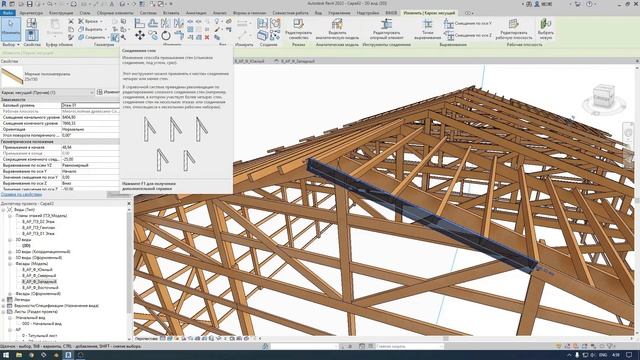Viewport: 640px width, 360px height.
Task: Click the Соединить join geometry tool
Action: (x=92, y=37)
